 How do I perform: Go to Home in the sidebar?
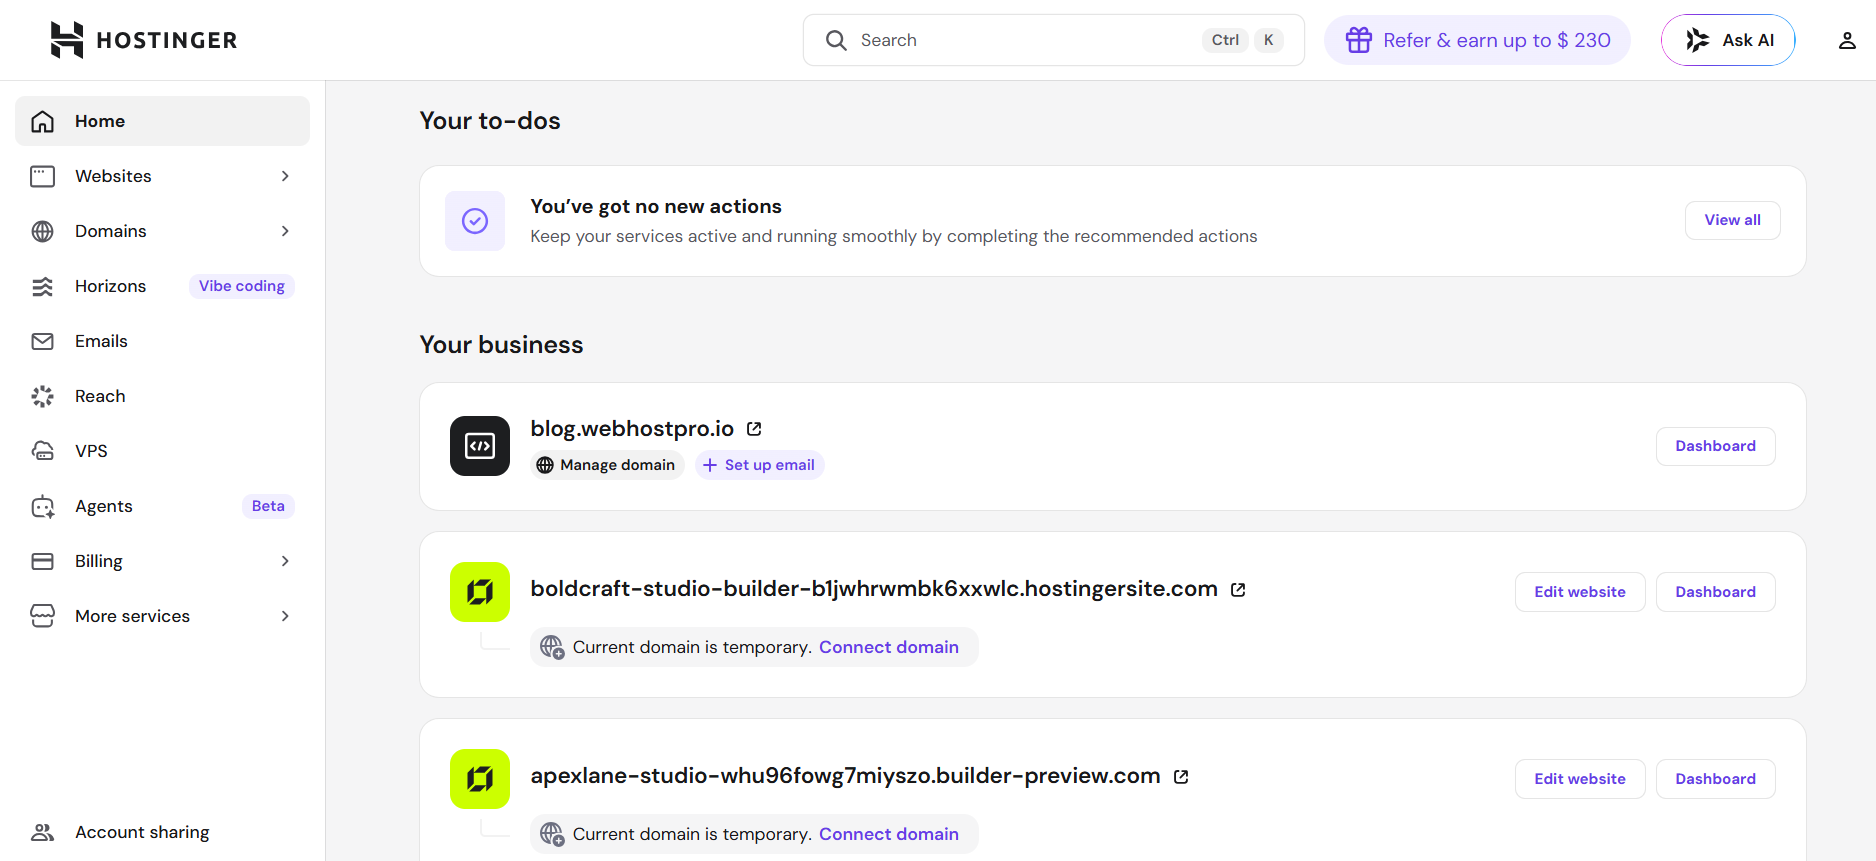pos(162,121)
